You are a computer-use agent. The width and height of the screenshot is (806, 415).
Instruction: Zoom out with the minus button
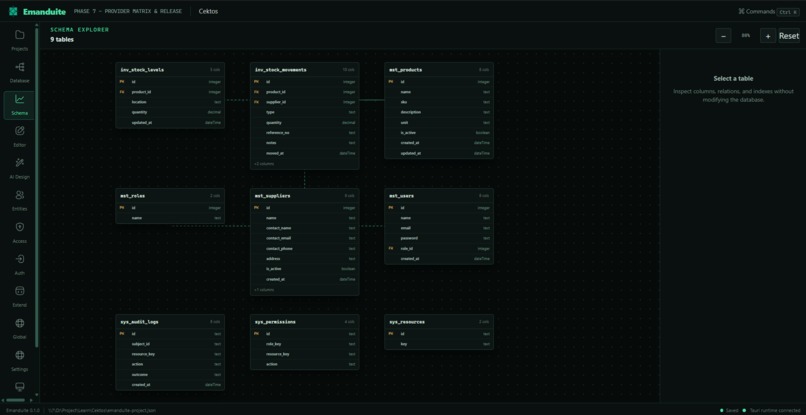click(x=723, y=36)
